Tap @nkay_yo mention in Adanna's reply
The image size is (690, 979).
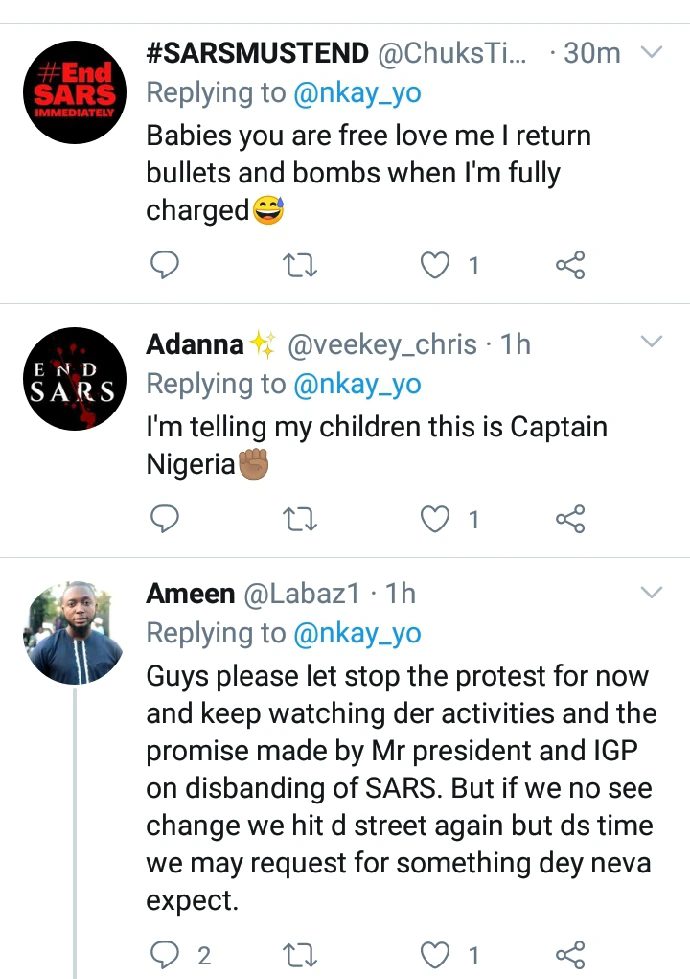pyautogui.click(x=357, y=384)
